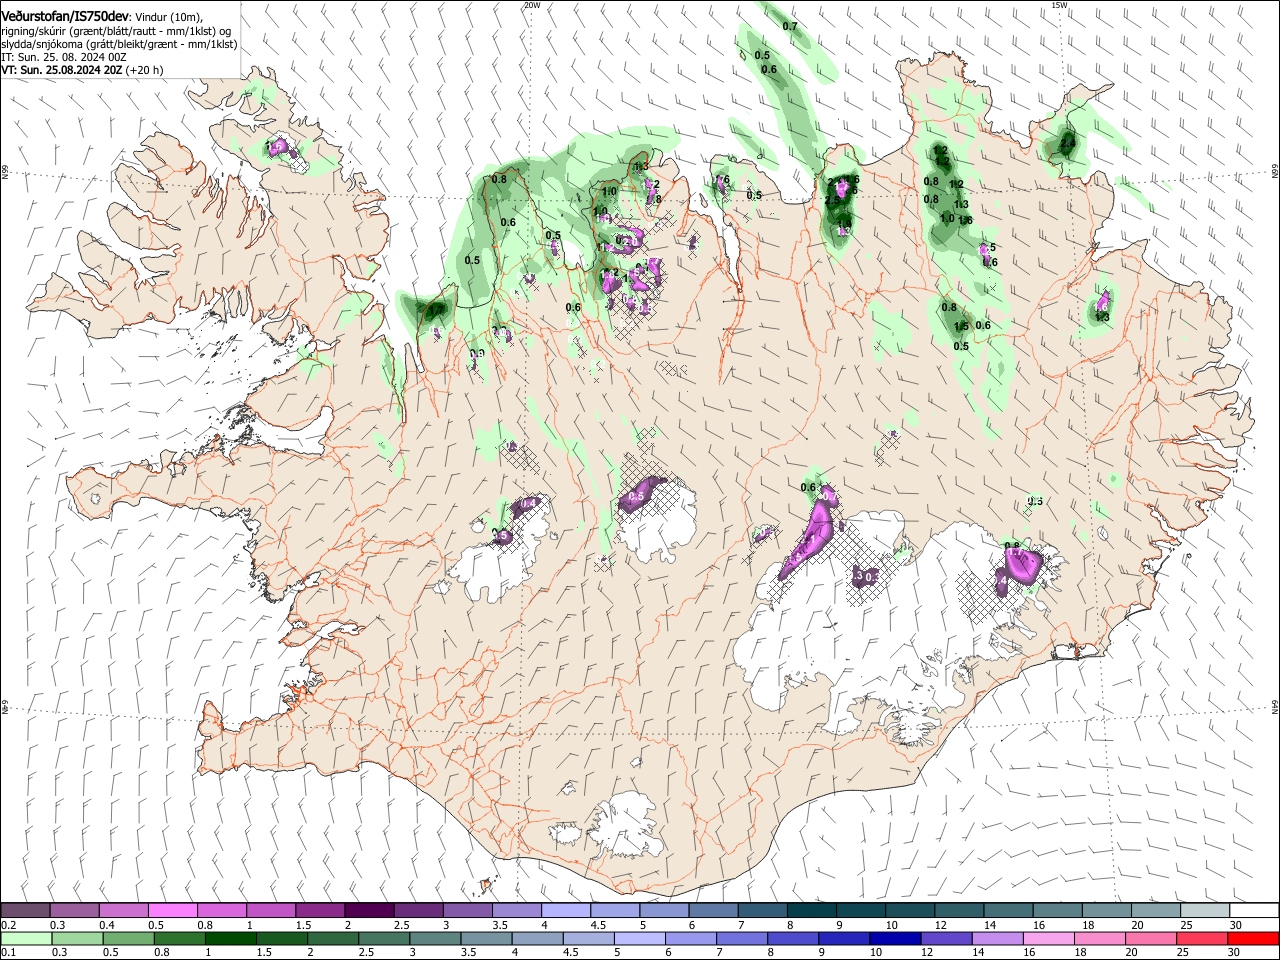Pick lower legend swatch between 0.5 and 0.8
This screenshot has height=960, width=1280.
128,938
